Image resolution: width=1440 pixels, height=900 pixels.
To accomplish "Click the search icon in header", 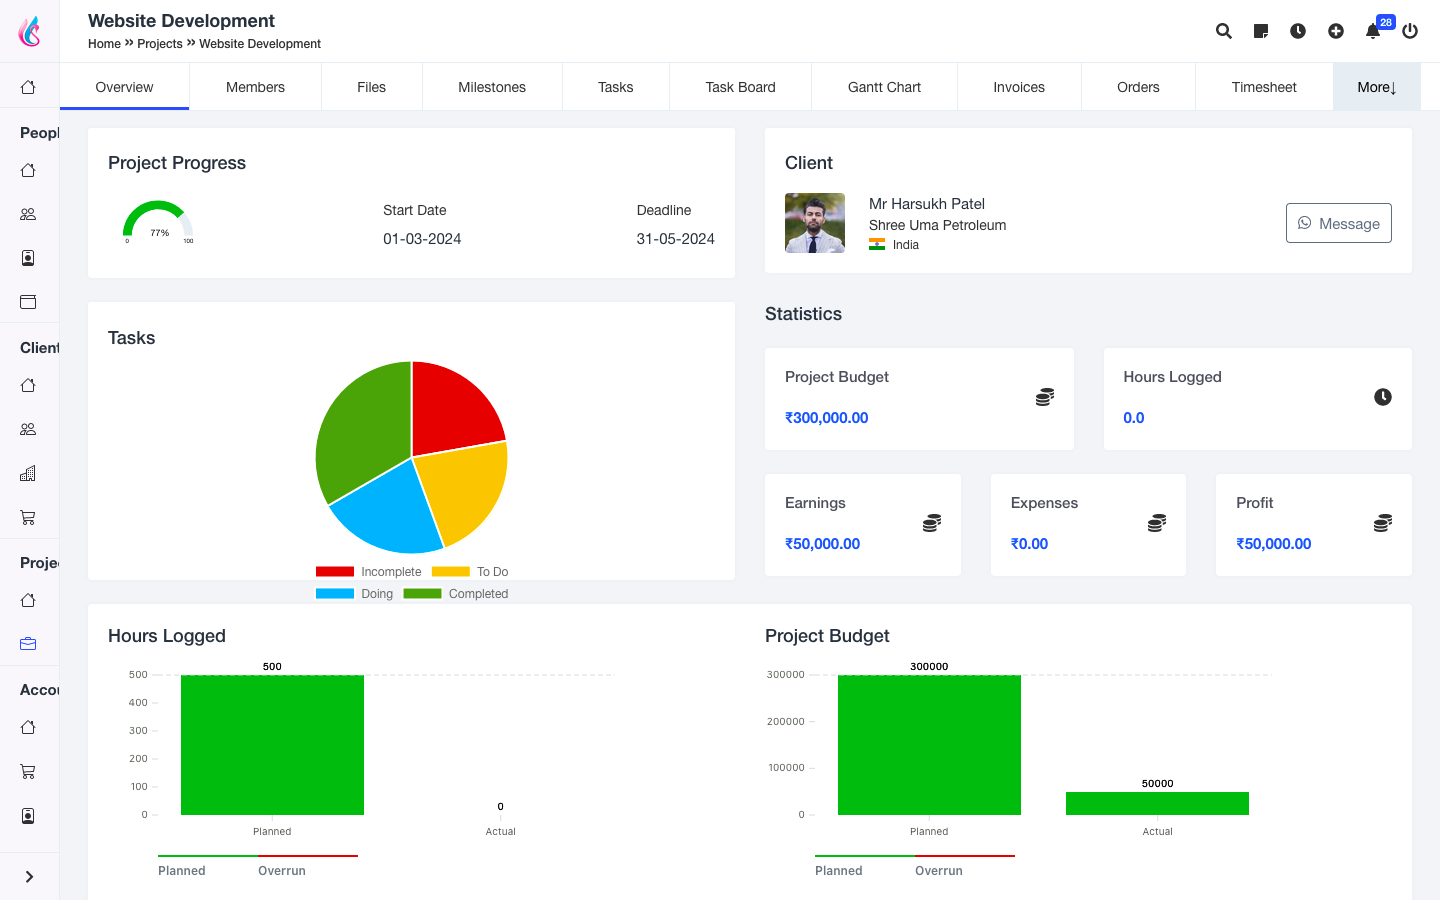I will 1223,31.
